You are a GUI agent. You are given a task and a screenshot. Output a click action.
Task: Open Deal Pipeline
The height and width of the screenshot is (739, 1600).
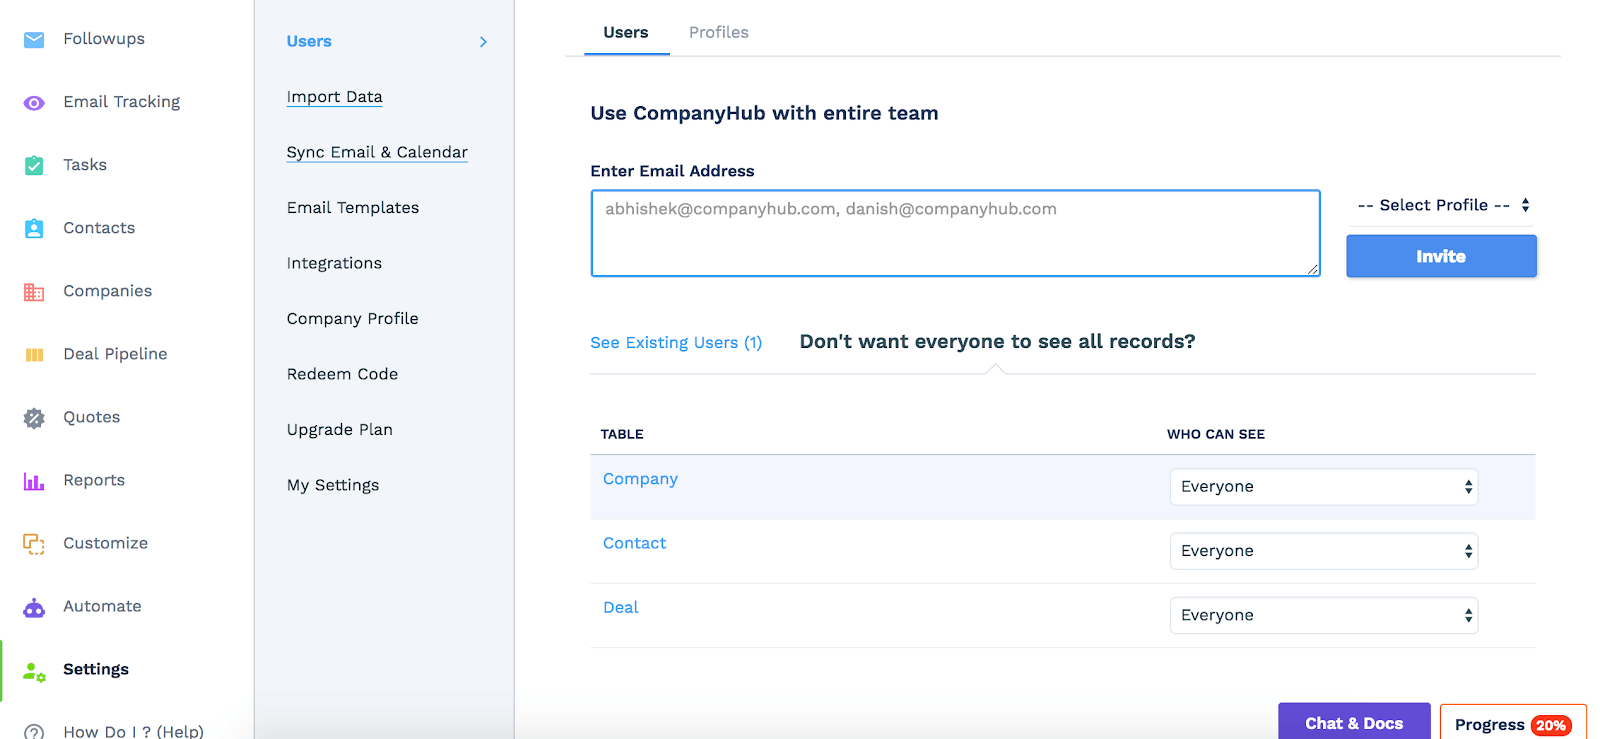(x=115, y=354)
